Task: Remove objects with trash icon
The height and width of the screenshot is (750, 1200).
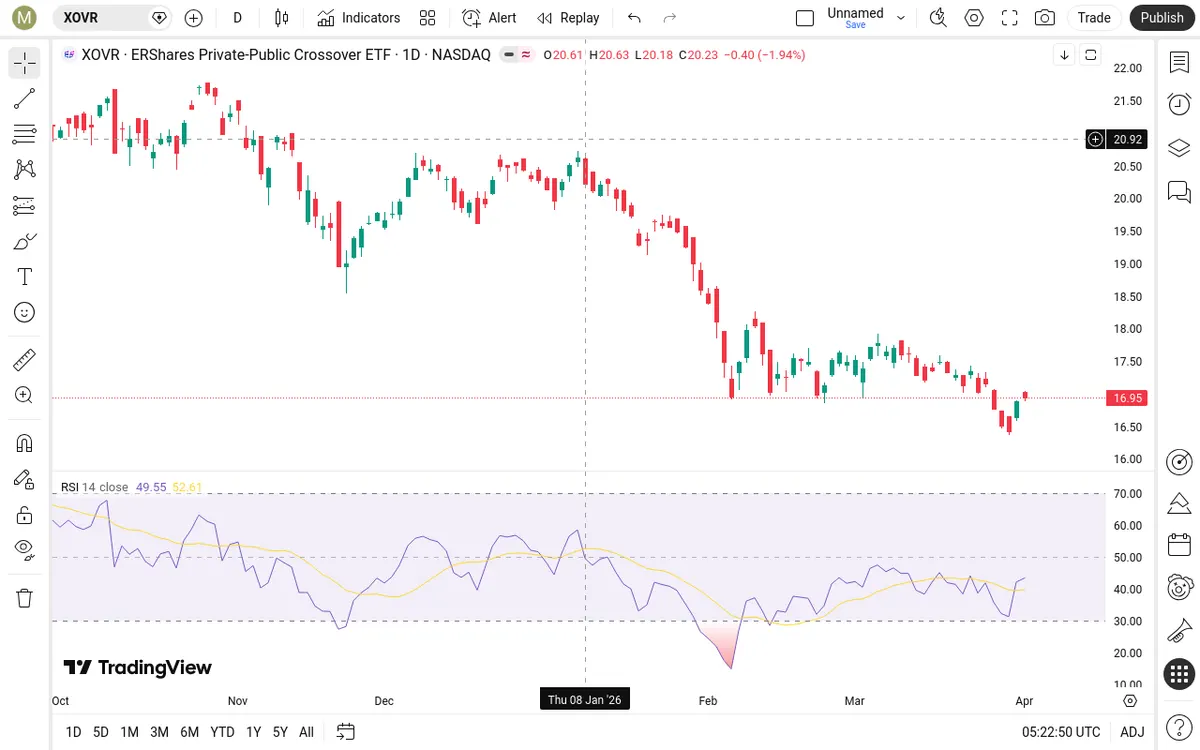Action: pyautogui.click(x=25, y=598)
